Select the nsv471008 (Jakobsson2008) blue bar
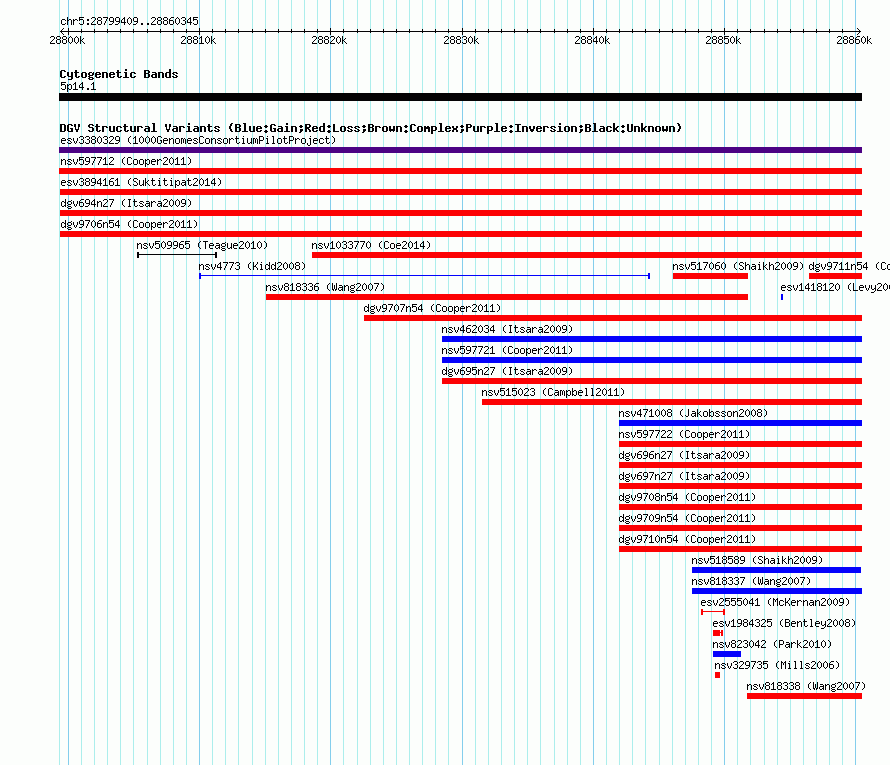 coord(740,423)
